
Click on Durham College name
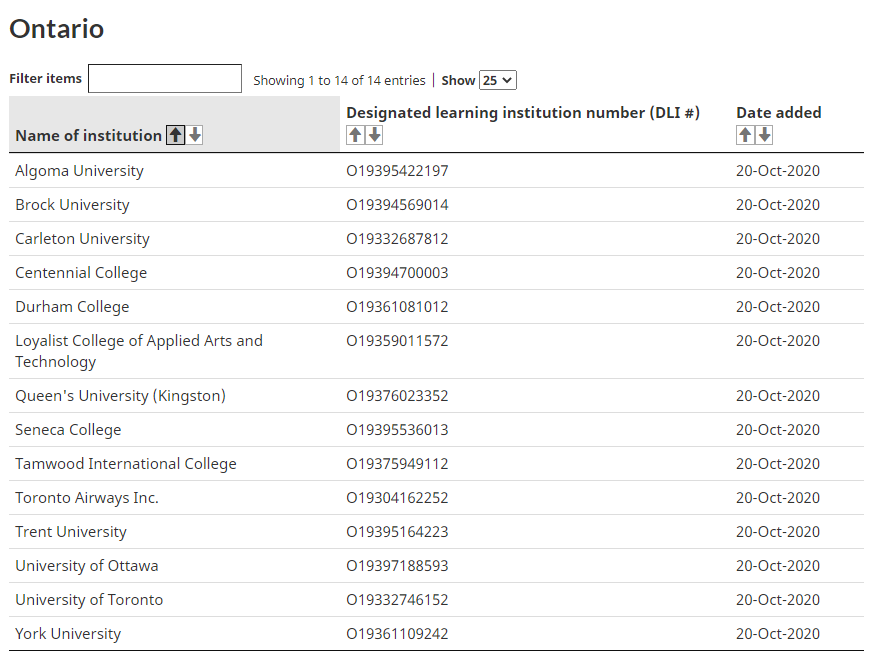(72, 307)
